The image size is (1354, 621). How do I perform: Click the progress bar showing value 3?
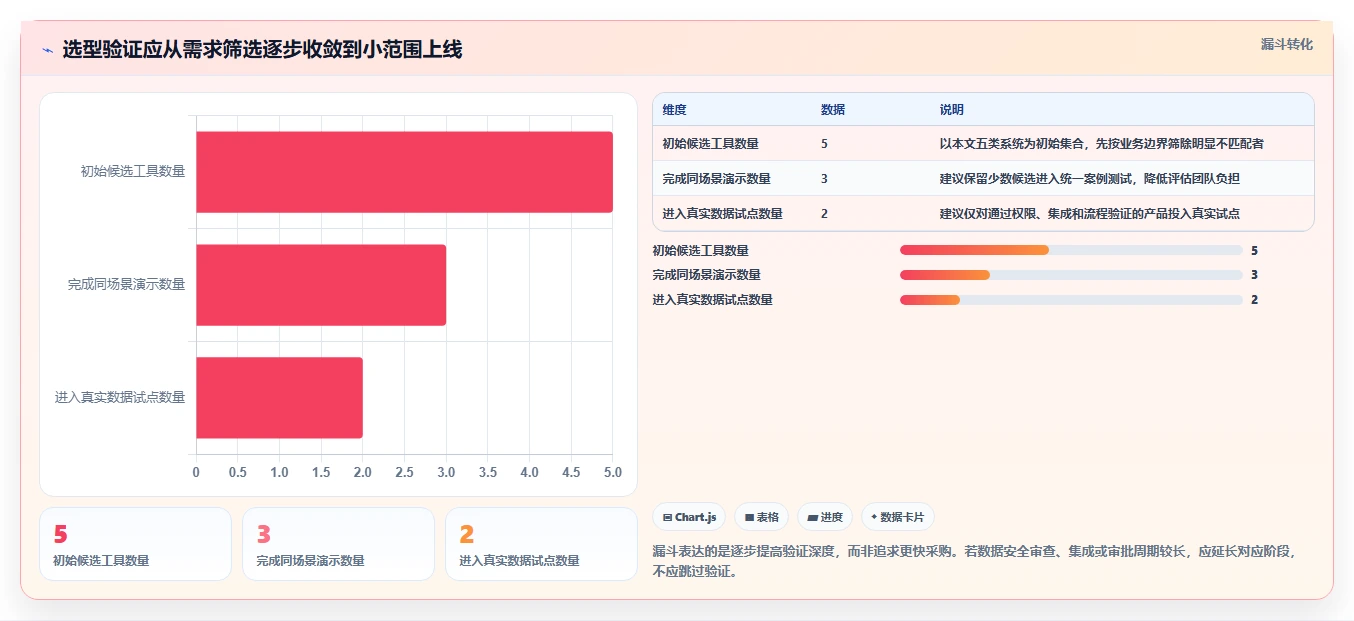(x=1071, y=275)
